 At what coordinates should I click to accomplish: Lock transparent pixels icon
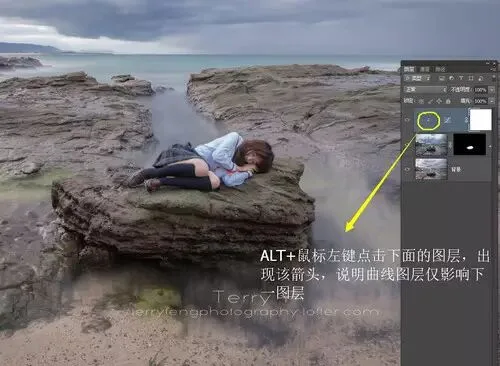[421, 101]
